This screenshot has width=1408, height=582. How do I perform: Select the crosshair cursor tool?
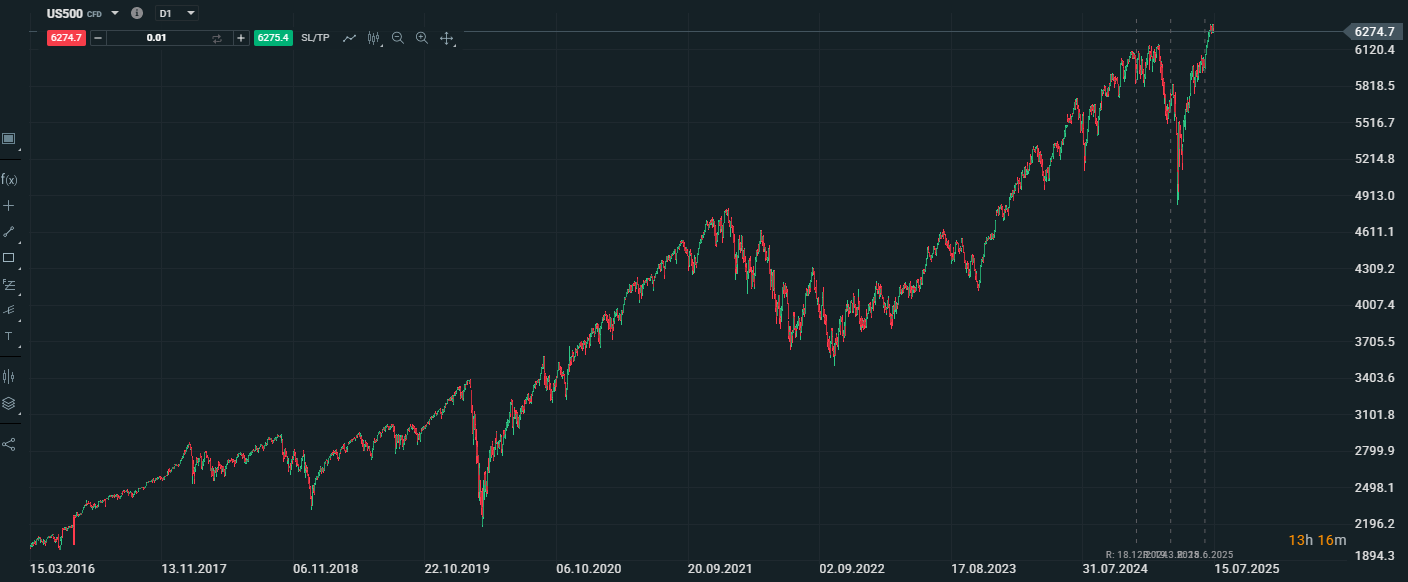click(x=9, y=205)
